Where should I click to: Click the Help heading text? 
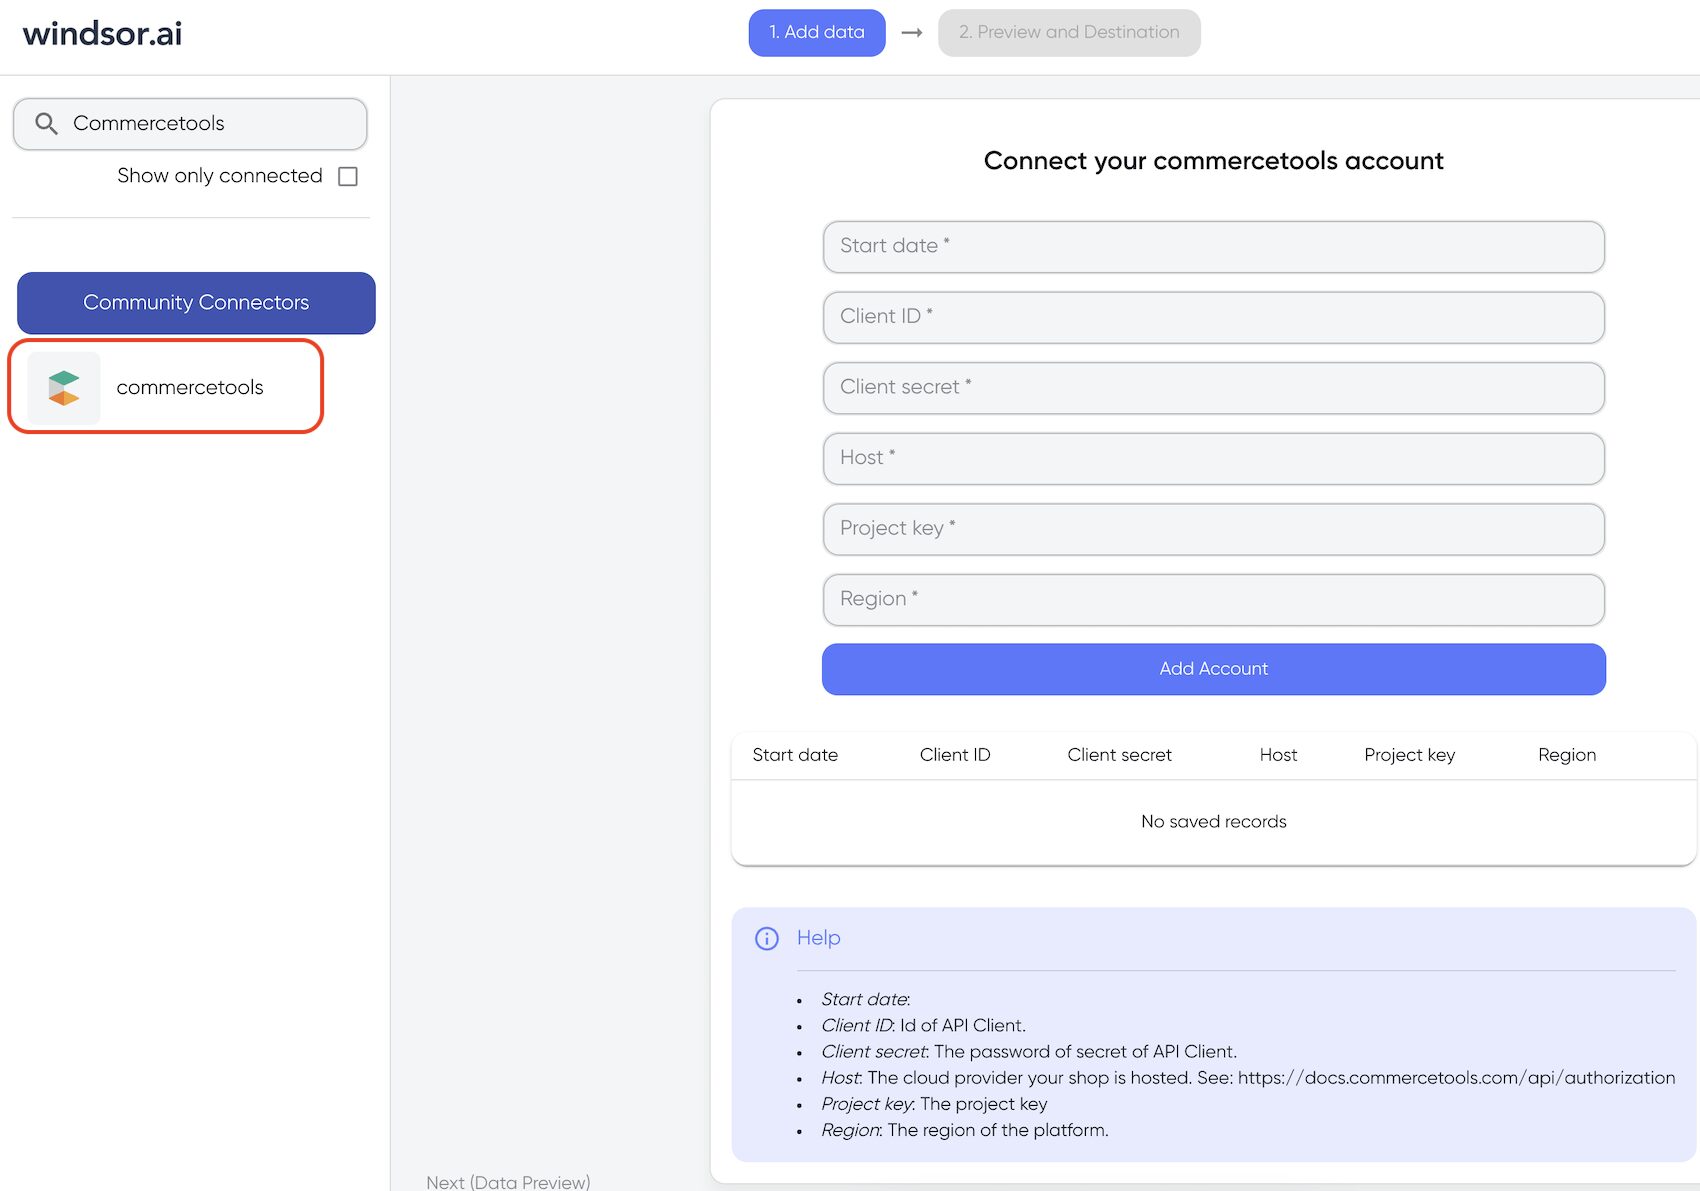coord(818,938)
